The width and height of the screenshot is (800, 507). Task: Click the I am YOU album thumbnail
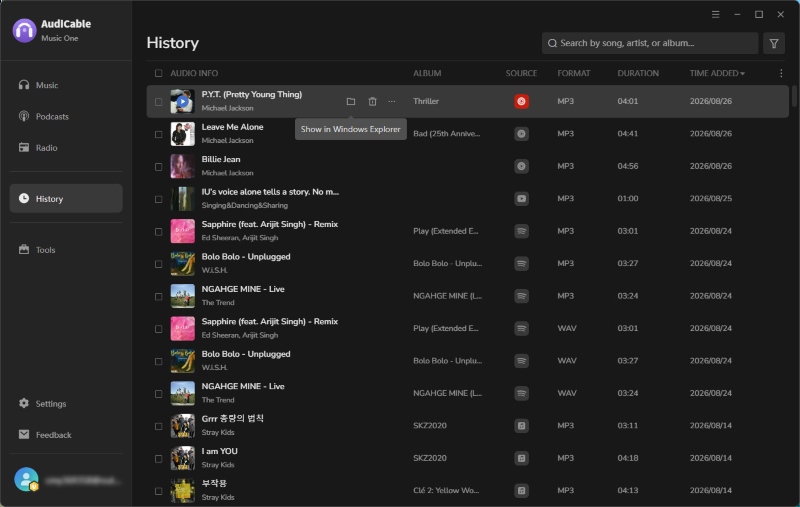coord(183,458)
